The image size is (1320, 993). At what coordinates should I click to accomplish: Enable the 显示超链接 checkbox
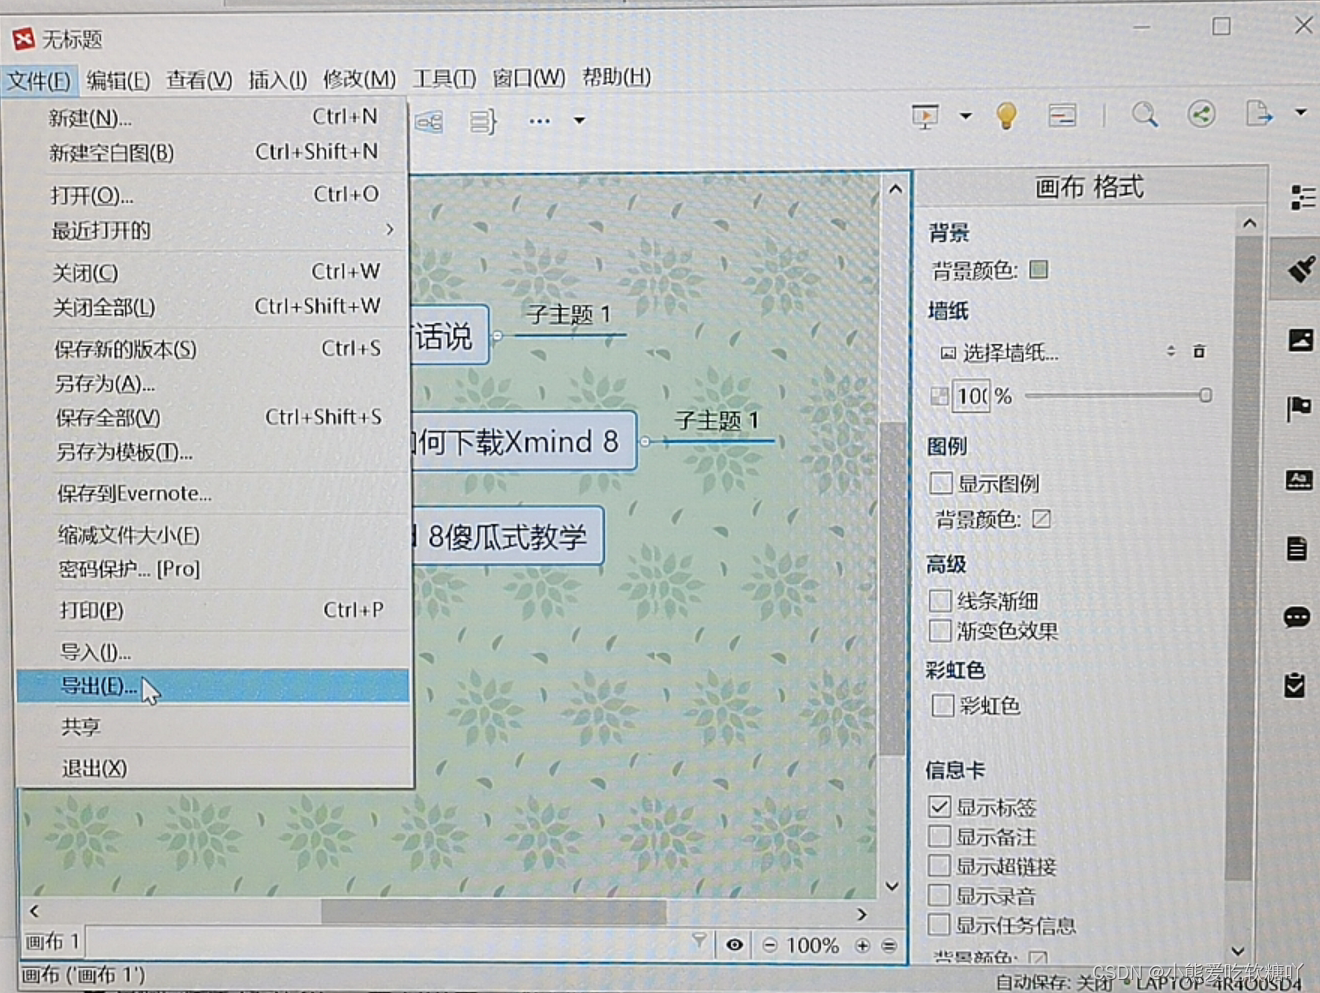point(939,866)
